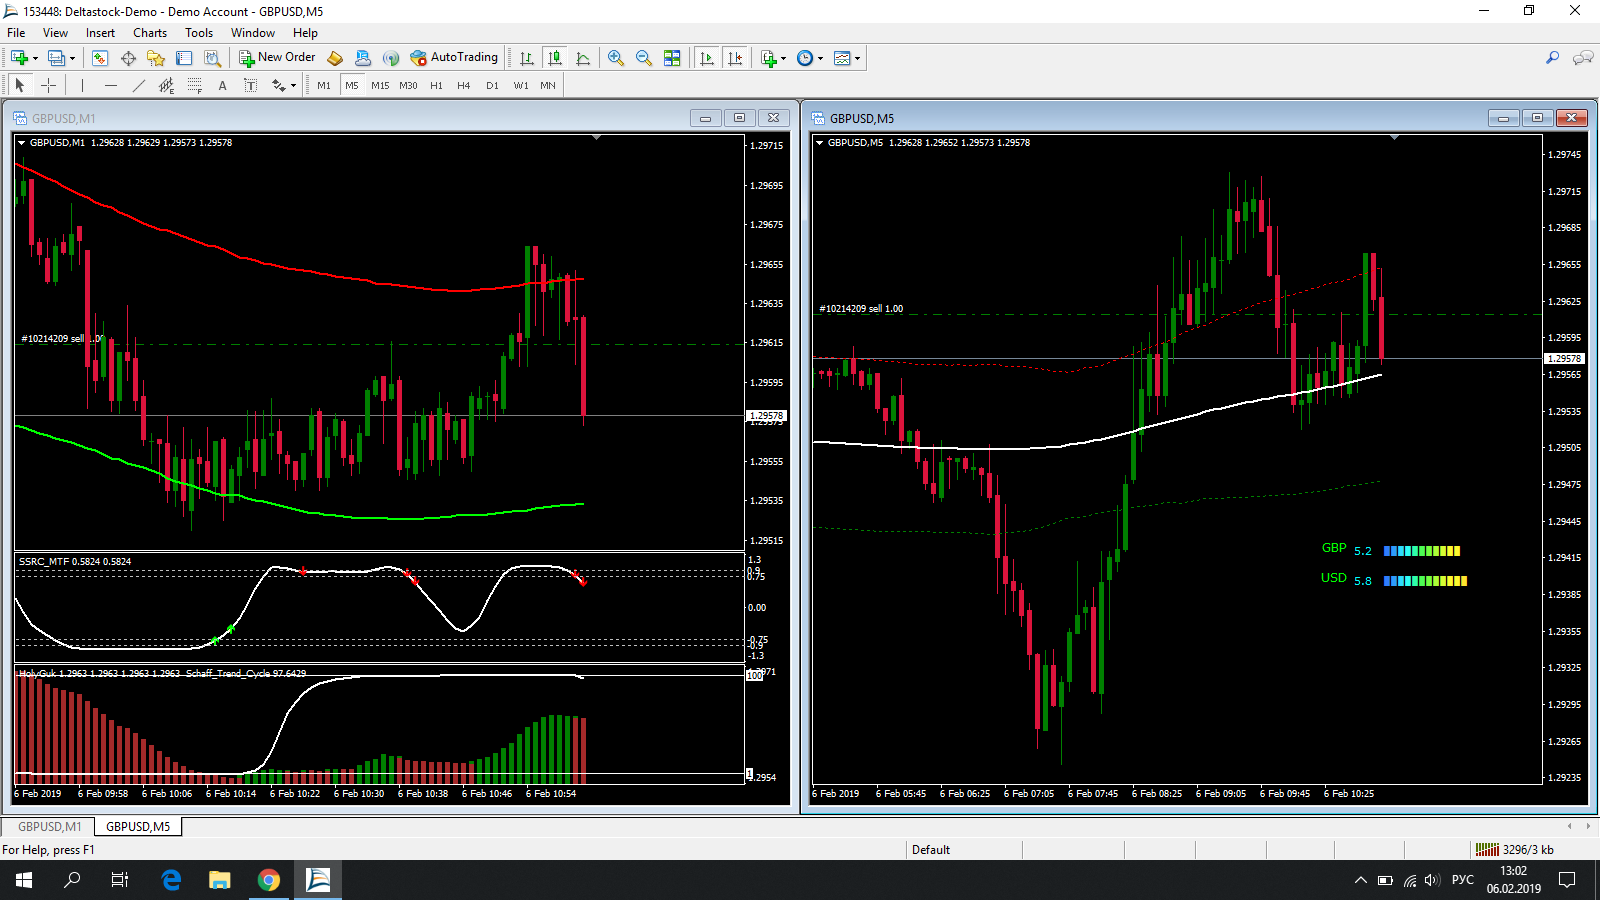Switch timeframe to D1
Image resolution: width=1600 pixels, height=900 pixels.
(492, 85)
